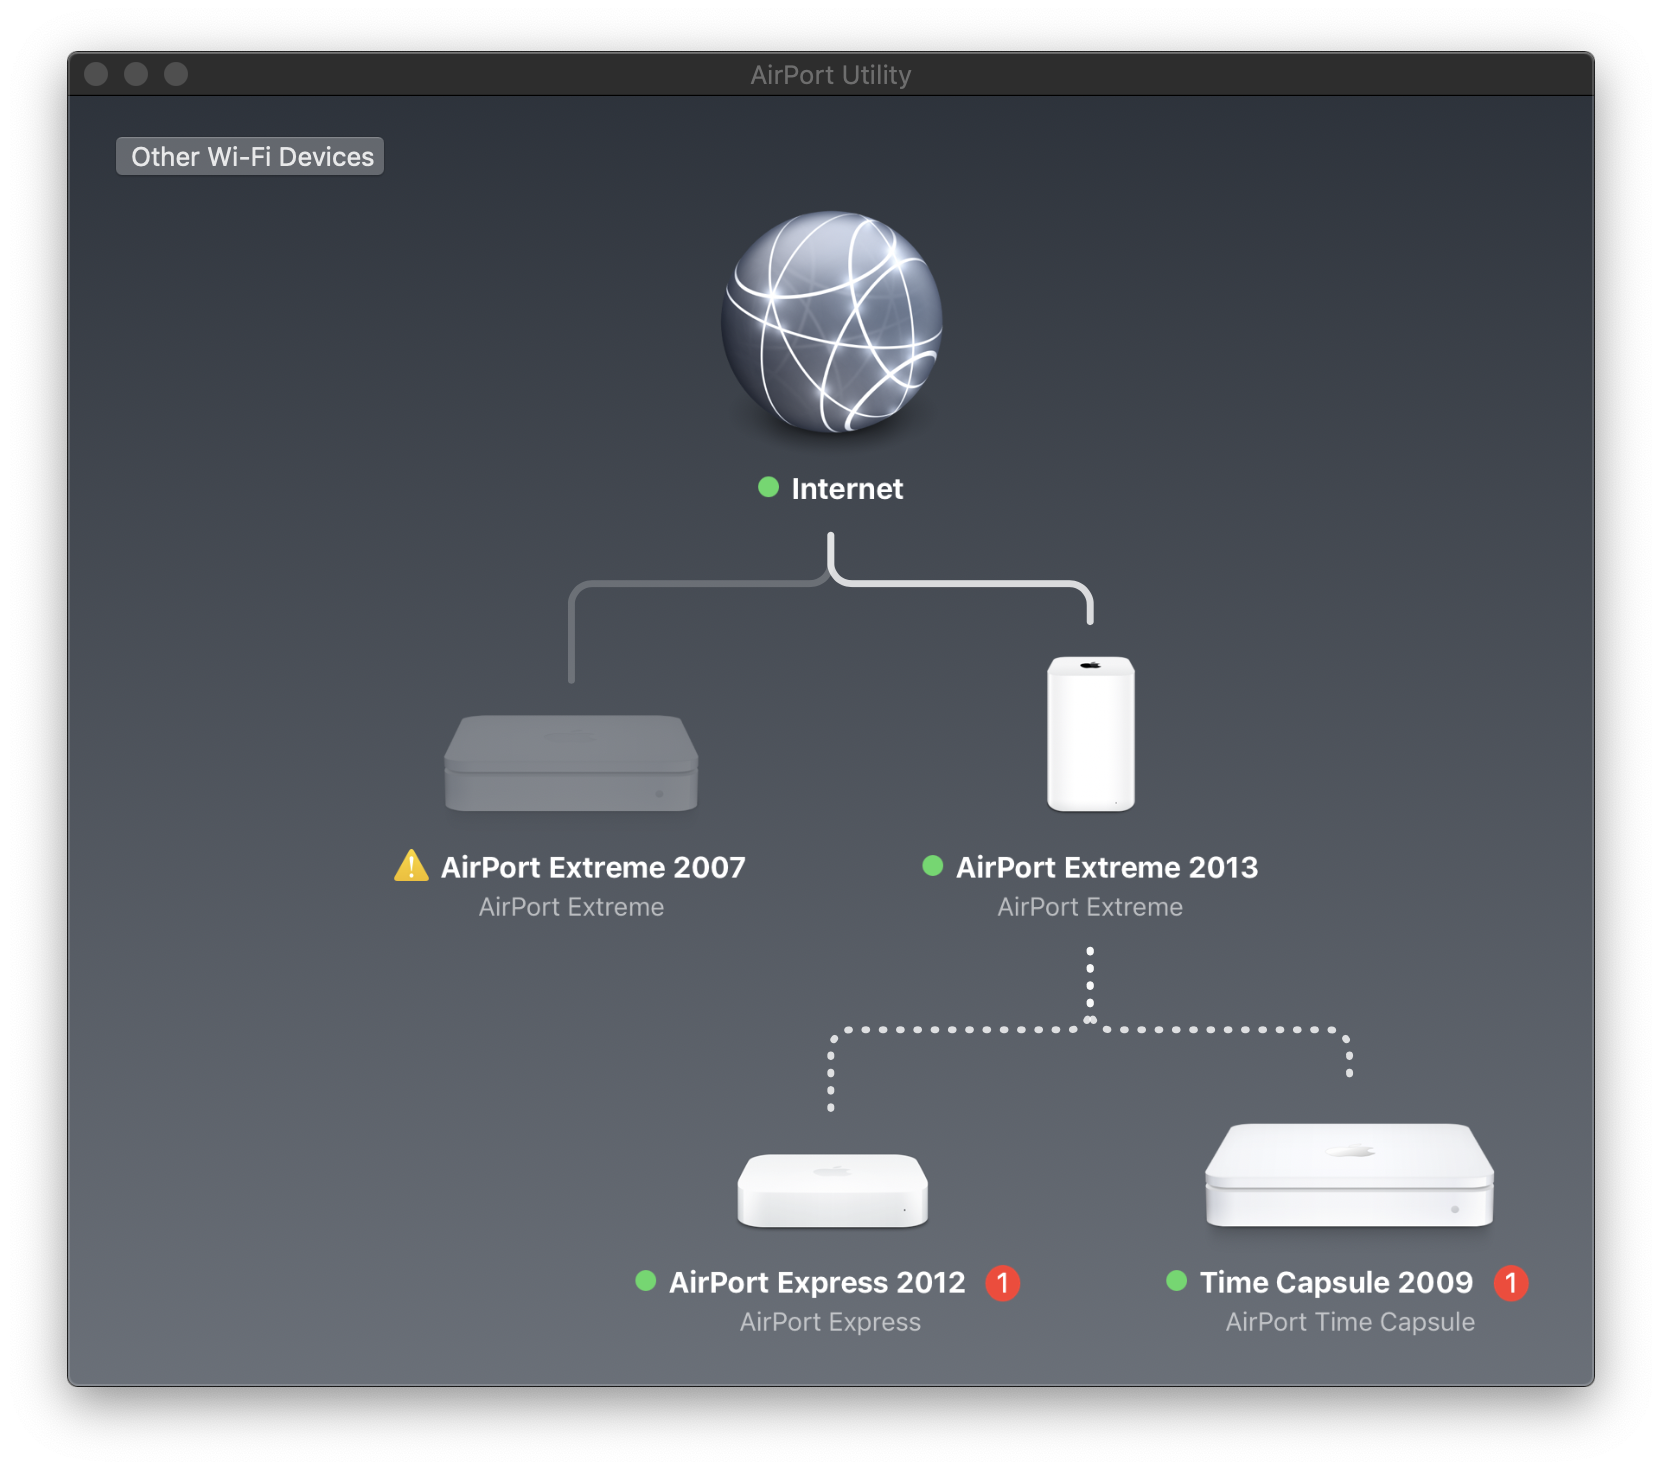Click the yellow warning triangle for AirPort Extreme 2007
The image size is (1662, 1470).
(411, 866)
